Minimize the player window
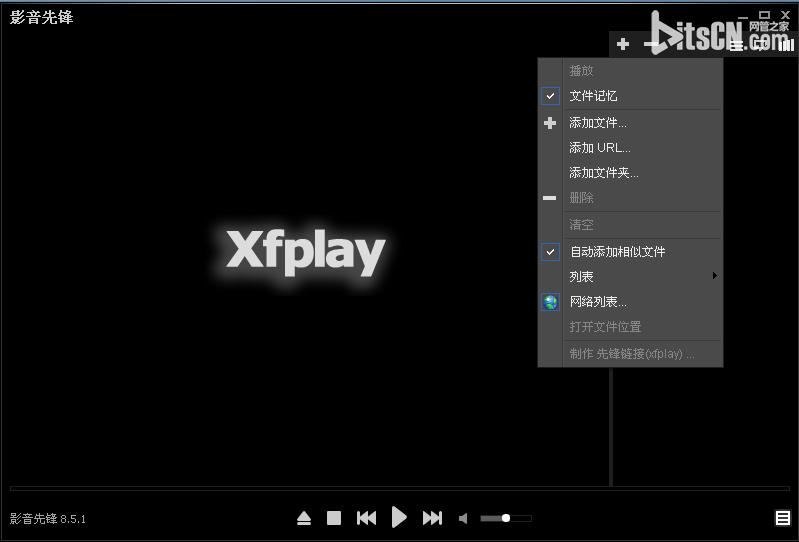This screenshot has width=799, height=542. [743, 16]
